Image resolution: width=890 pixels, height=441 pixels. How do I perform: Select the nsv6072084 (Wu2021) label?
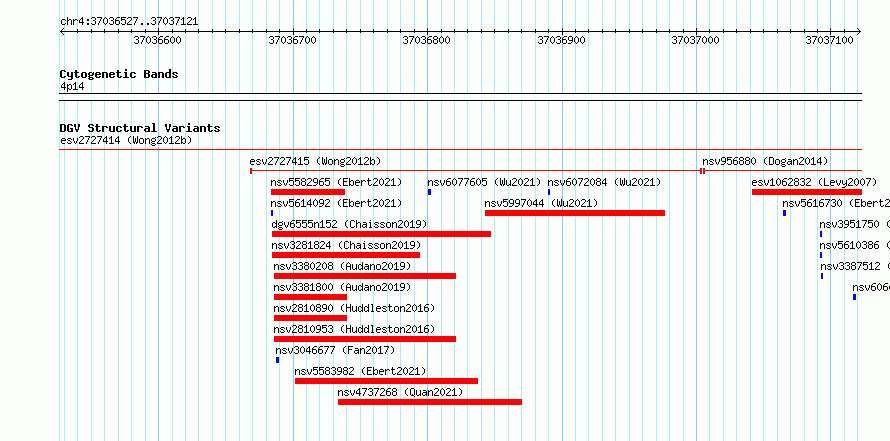pyautogui.click(x=604, y=182)
